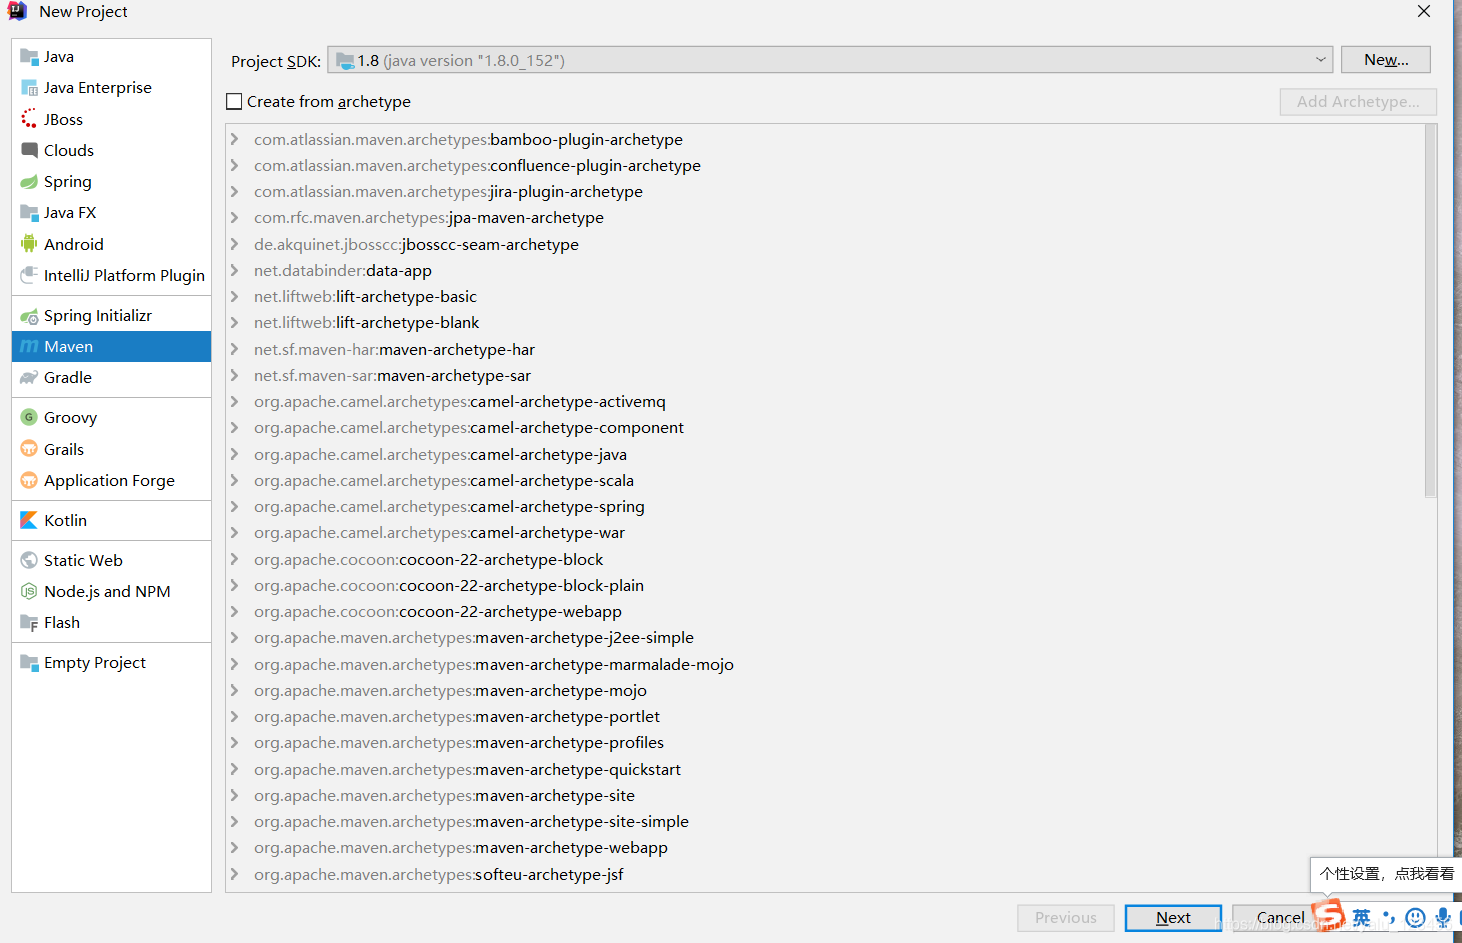Click the Gradle elephant icon
This screenshot has height=943, width=1462.
[29, 378]
